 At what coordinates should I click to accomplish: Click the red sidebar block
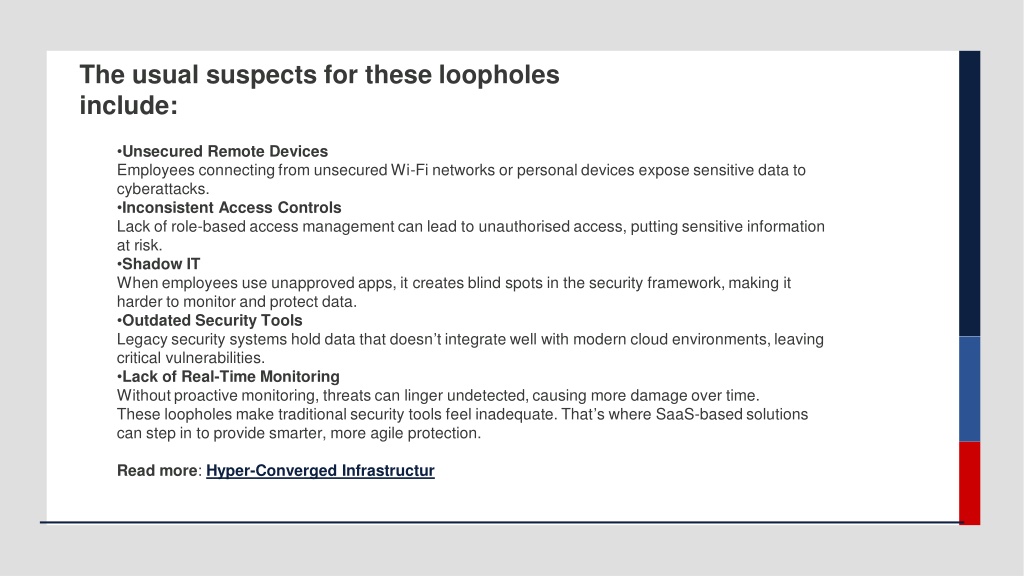pyautogui.click(x=969, y=483)
